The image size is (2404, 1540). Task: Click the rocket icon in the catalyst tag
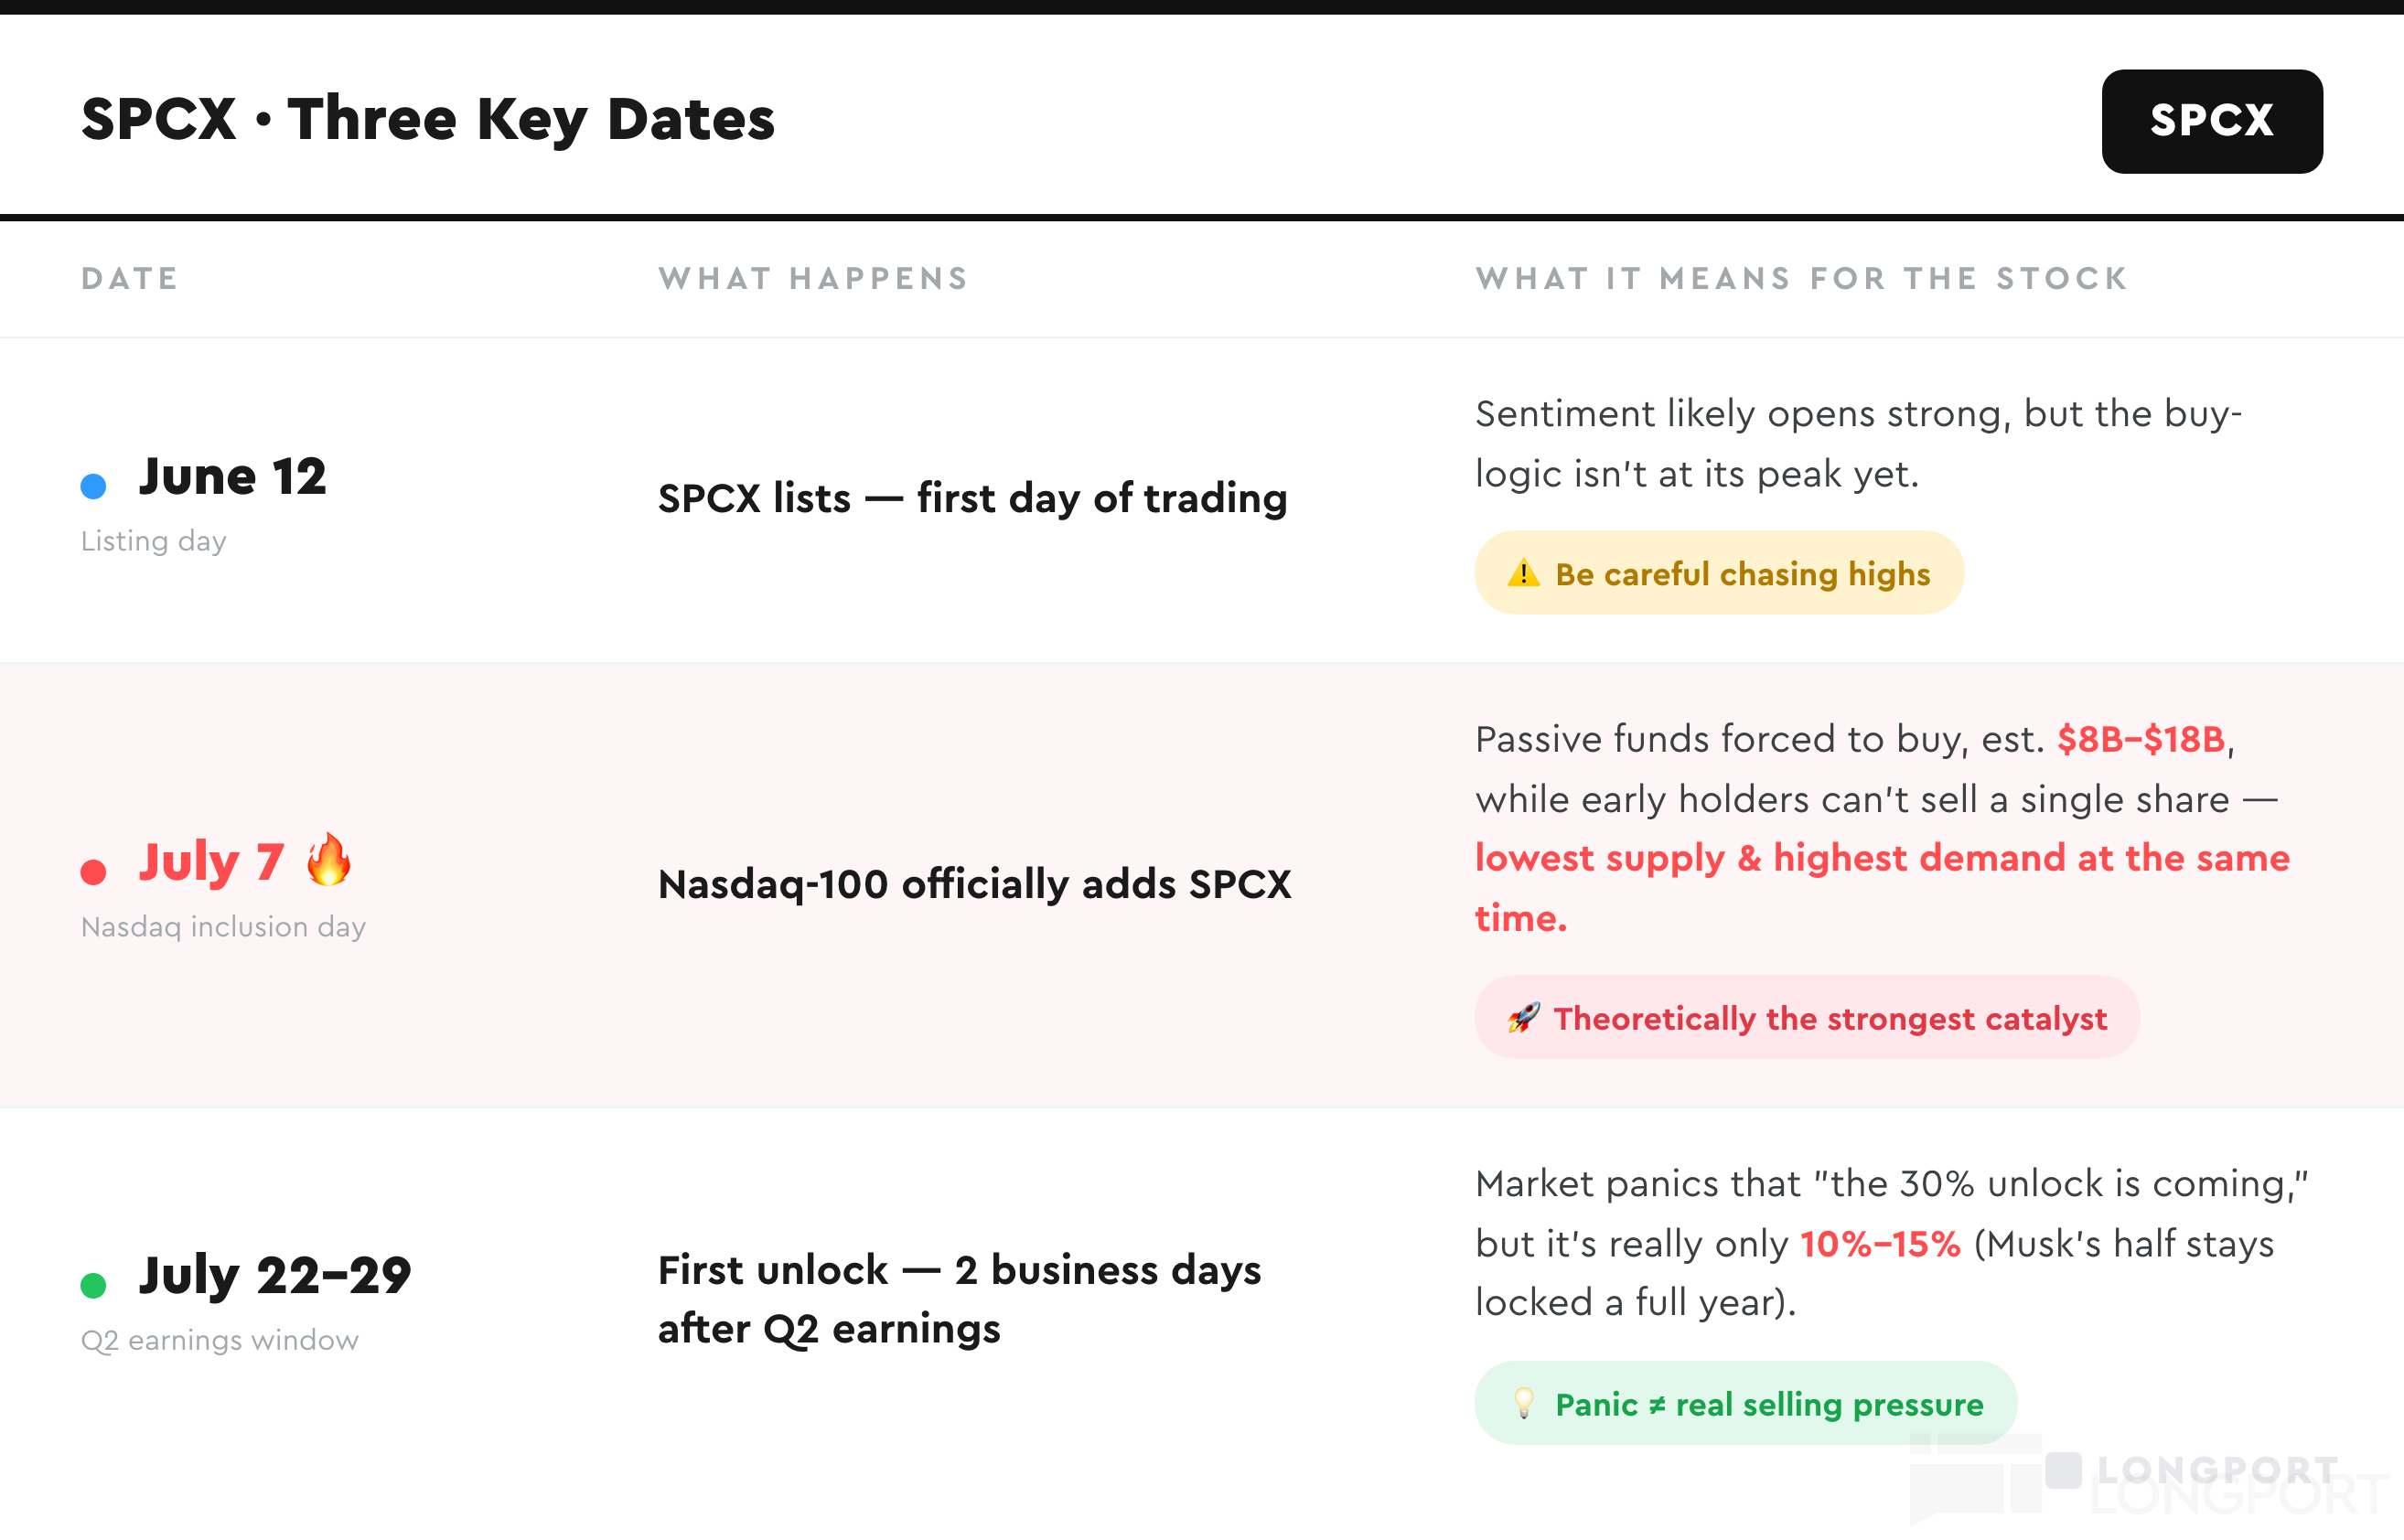click(1523, 1017)
